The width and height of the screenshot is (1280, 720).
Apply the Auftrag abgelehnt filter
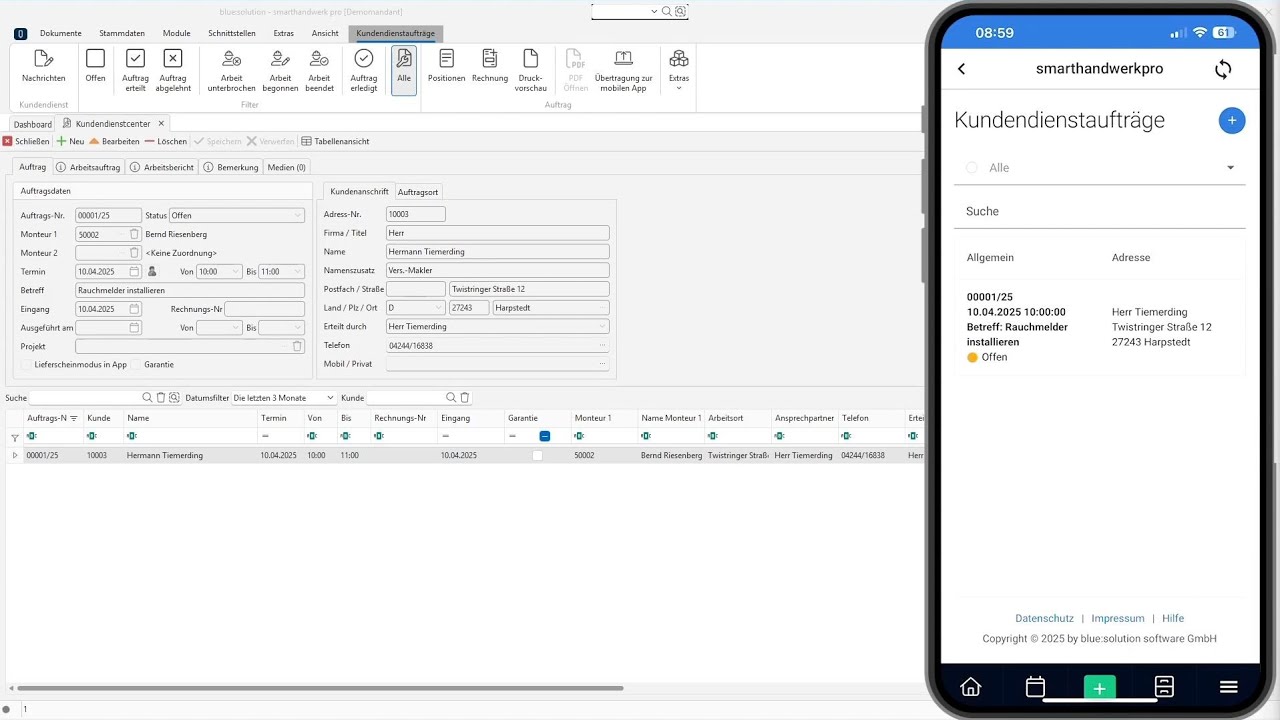point(172,70)
